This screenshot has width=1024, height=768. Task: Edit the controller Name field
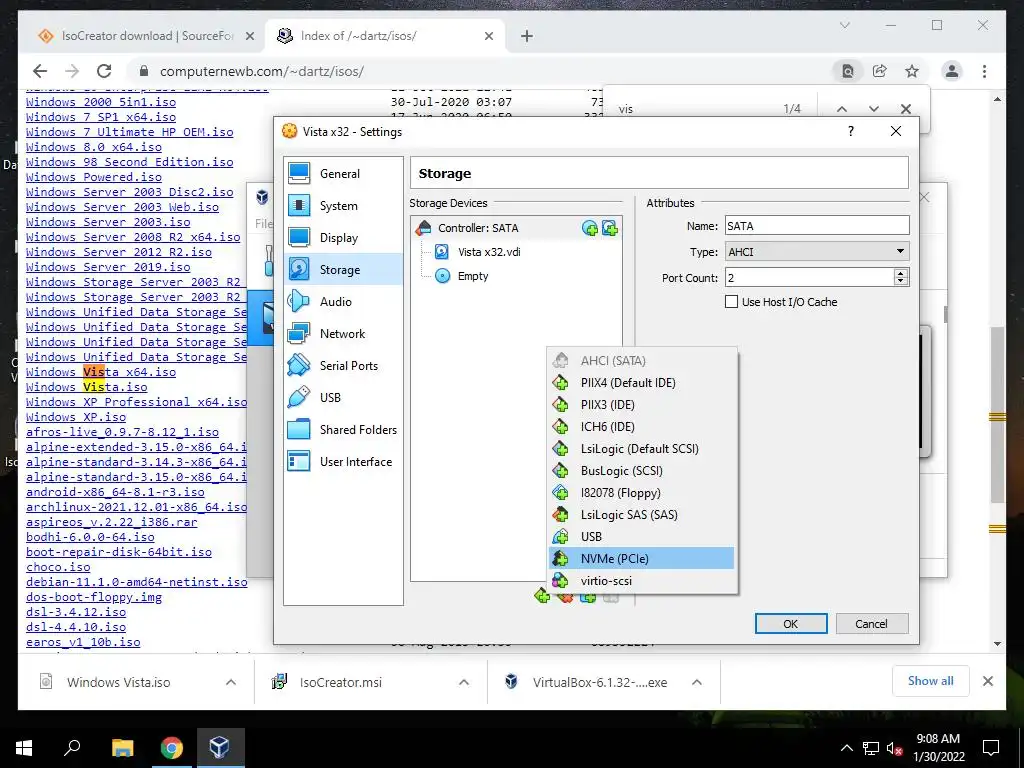click(x=817, y=226)
